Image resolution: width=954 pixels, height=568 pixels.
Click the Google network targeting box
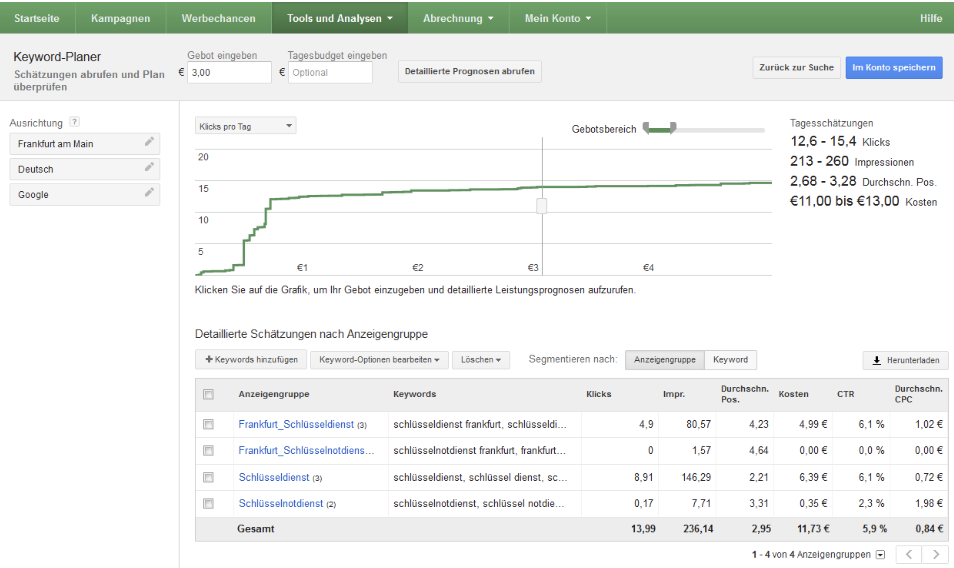tap(85, 195)
